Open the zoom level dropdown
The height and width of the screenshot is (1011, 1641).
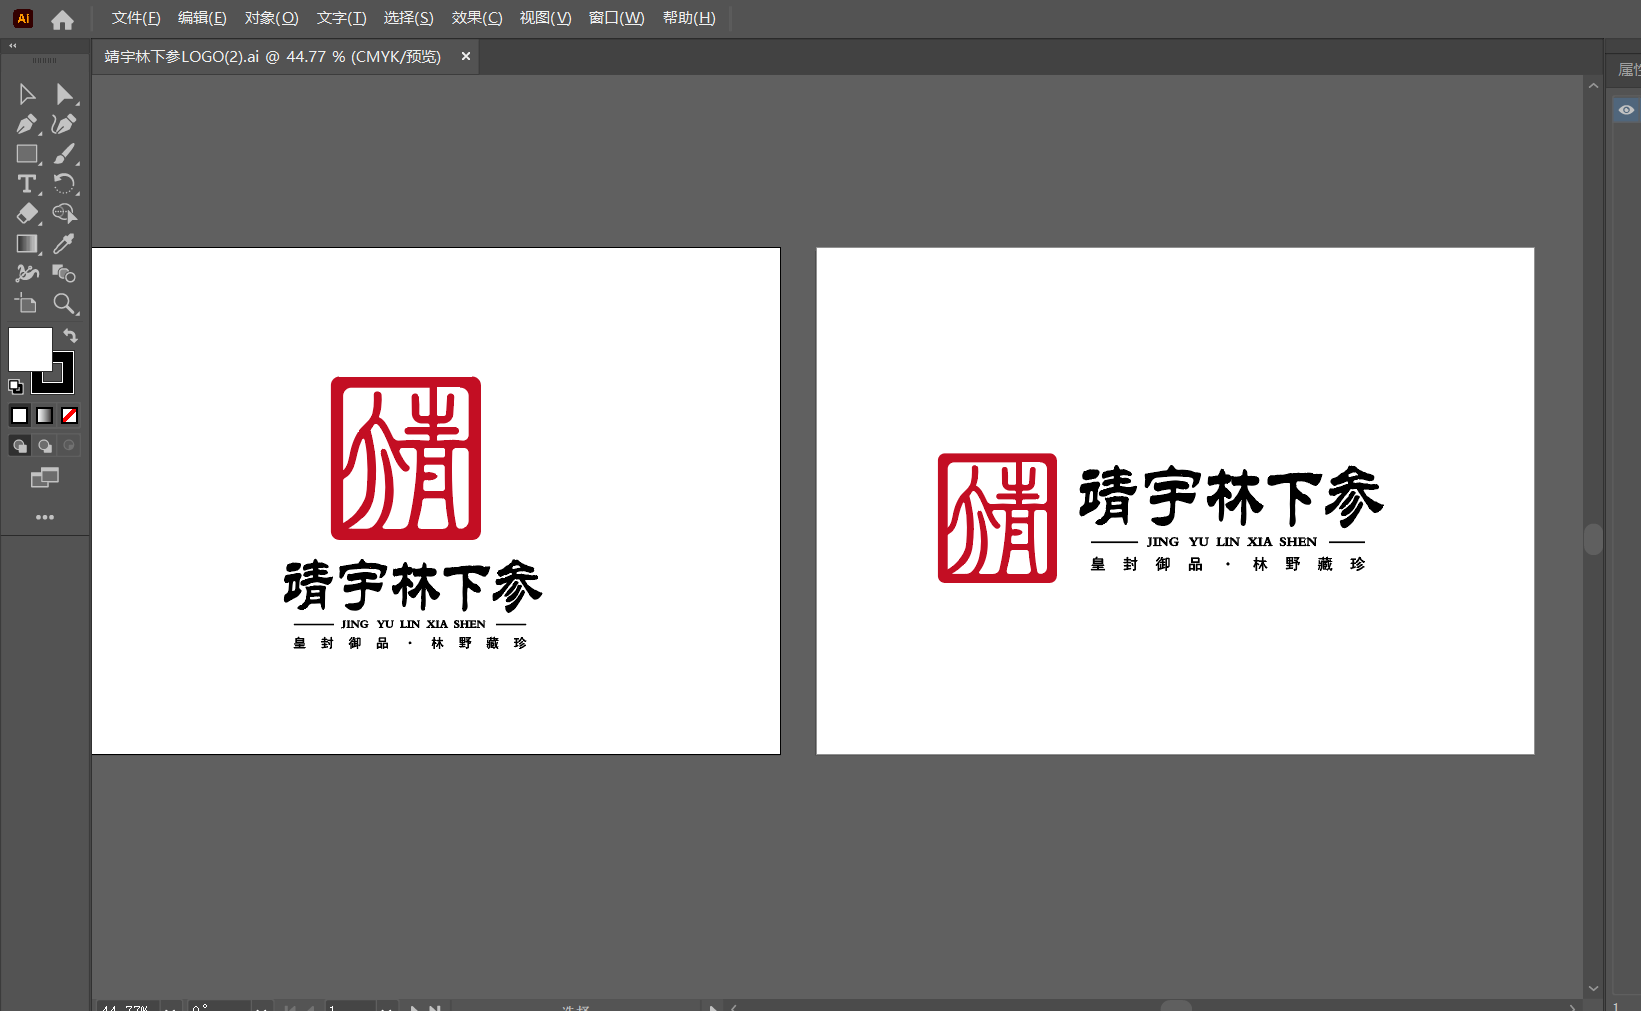171,1007
